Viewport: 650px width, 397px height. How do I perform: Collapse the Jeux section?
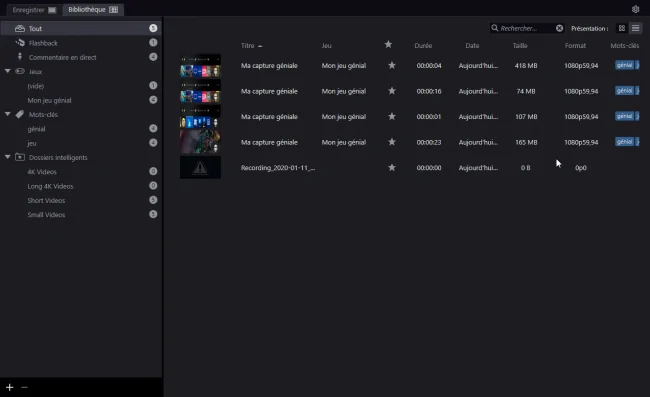pos(7,71)
